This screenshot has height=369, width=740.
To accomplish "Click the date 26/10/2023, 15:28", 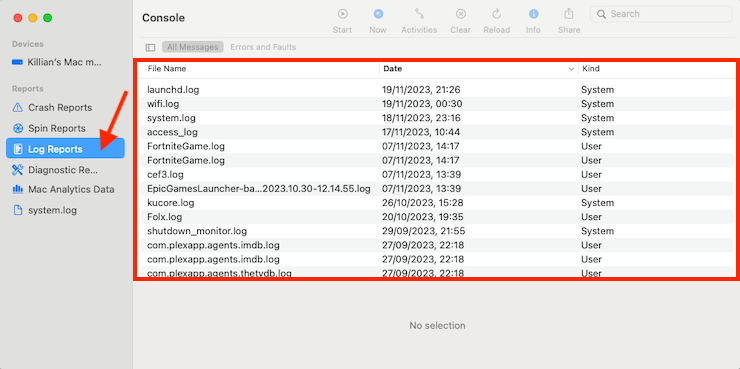I will (x=422, y=203).
